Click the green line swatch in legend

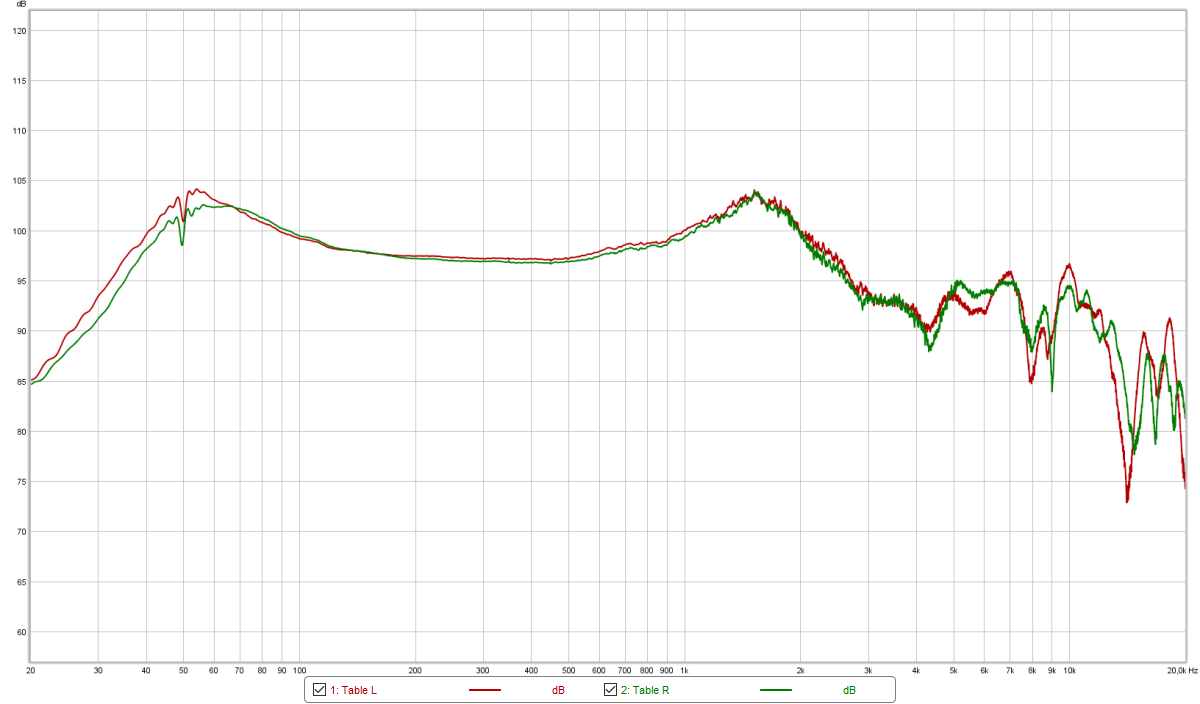point(775,690)
